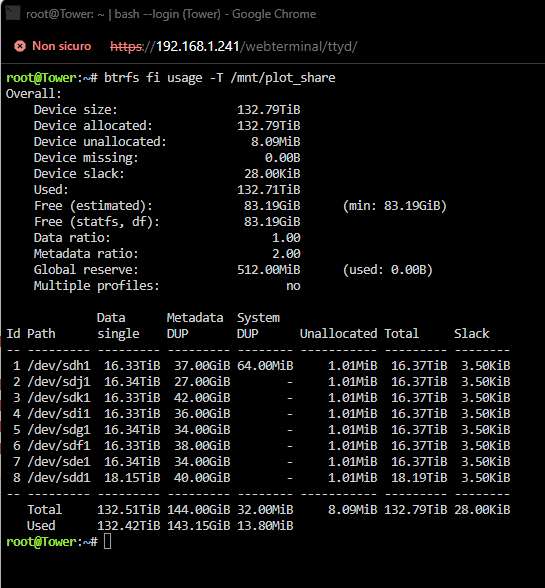Click the command text btrfs fi usage

[x=153, y=78]
